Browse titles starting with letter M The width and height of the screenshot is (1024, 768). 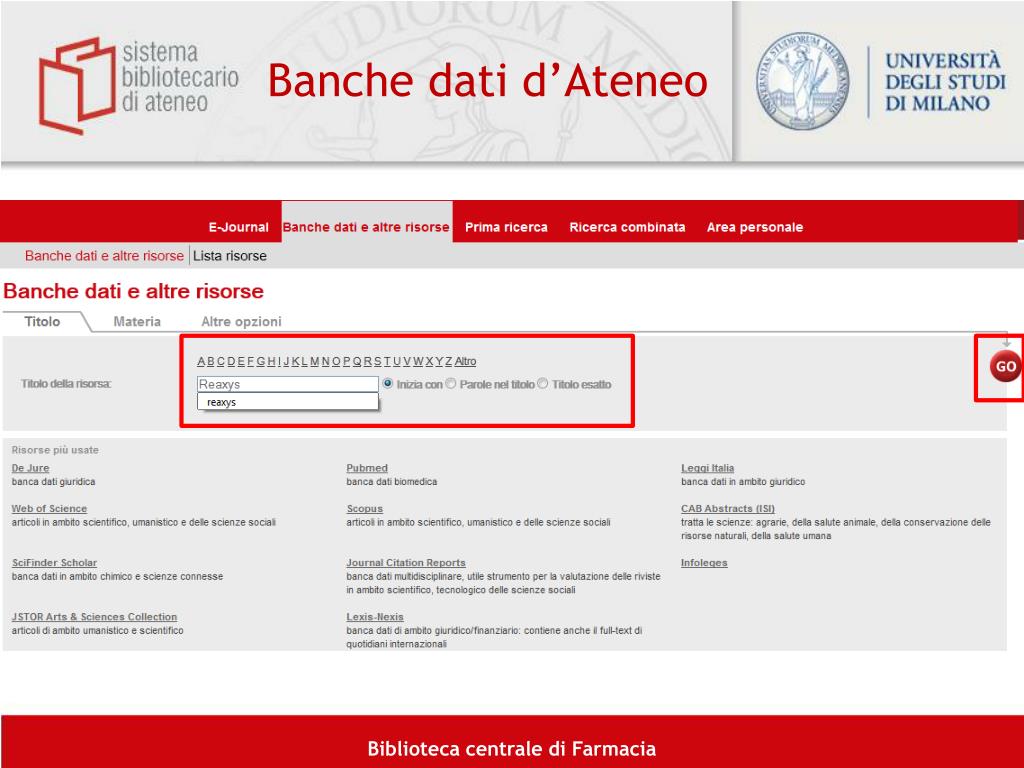click(315, 361)
